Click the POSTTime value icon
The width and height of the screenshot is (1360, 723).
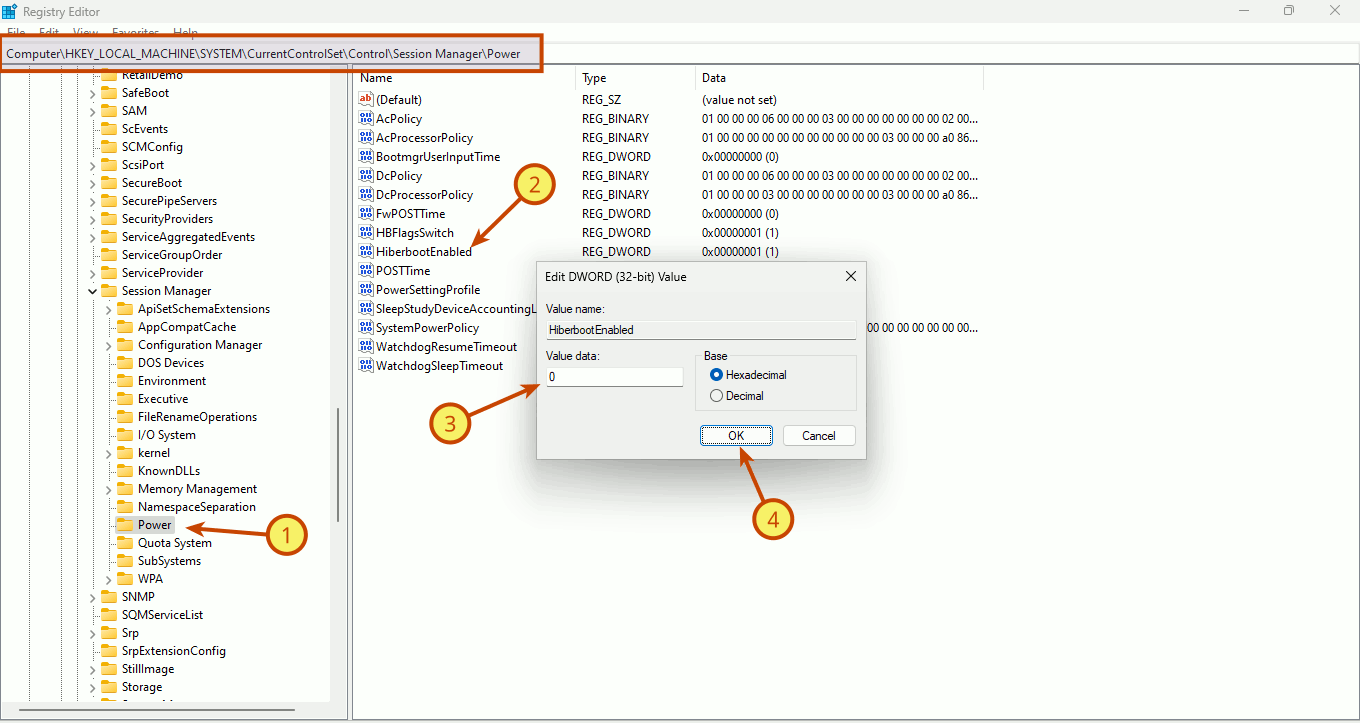[x=365, y=271]
